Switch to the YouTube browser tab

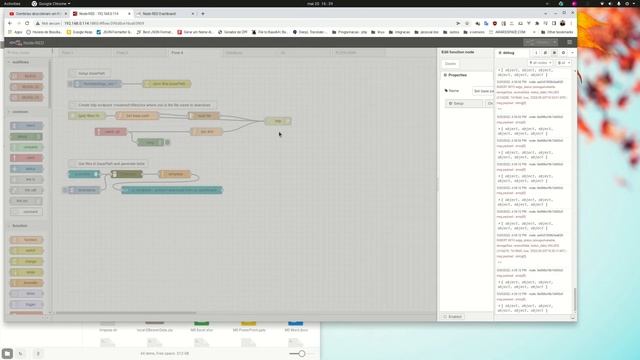(x=38, y=13)
